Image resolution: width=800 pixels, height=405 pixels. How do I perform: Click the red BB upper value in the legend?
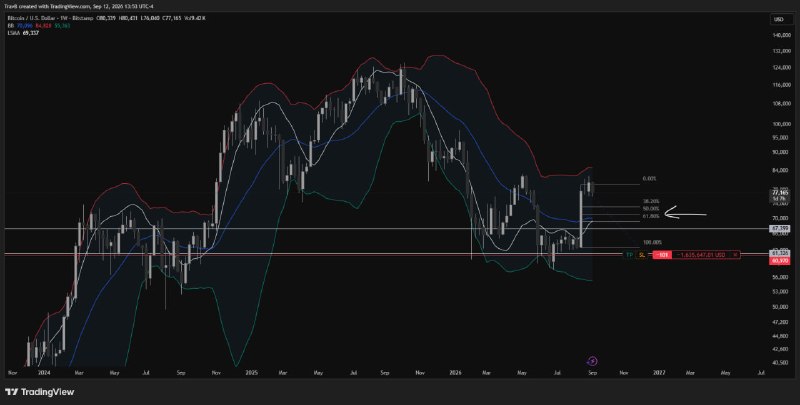tap(42, 25)
